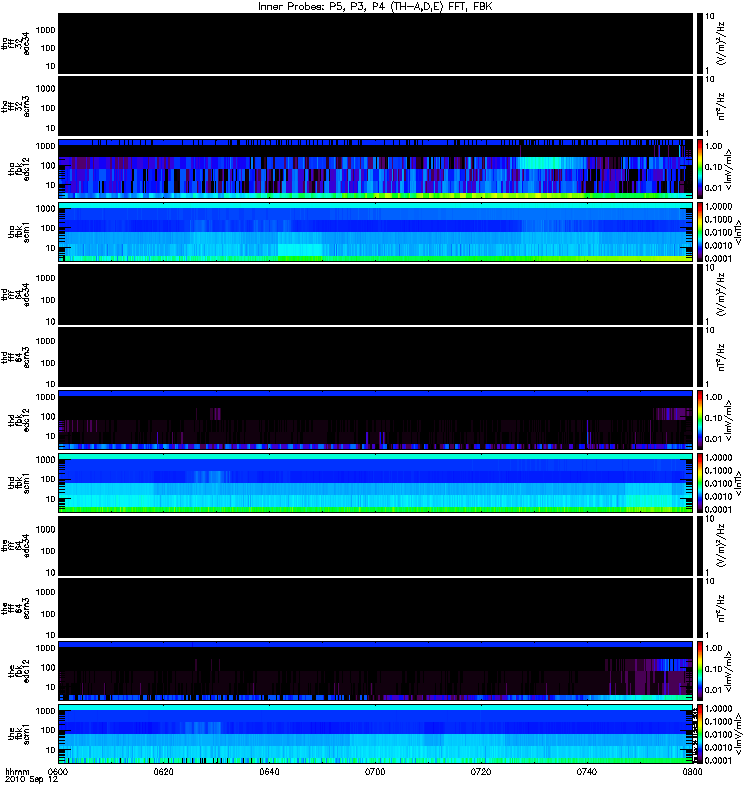This screenshot has height=800, width=750.
Task: Click the 0740 time axis label
Action: pos(587,772)
